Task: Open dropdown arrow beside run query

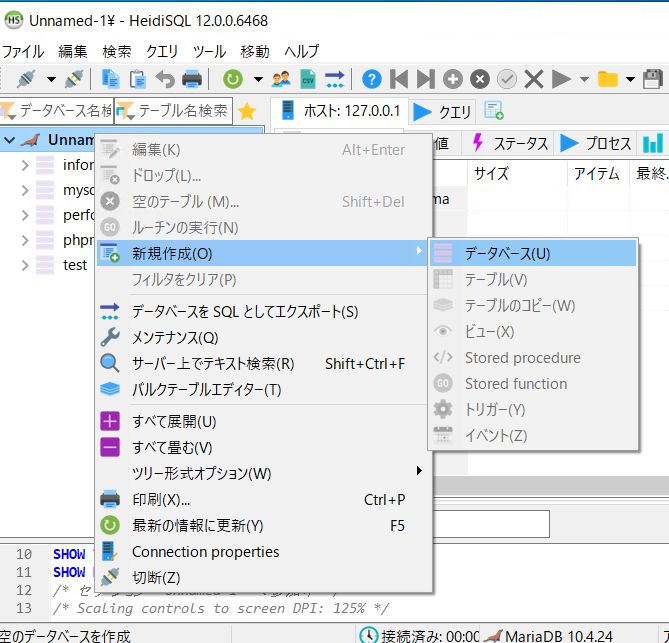Action: pos(585,79)
